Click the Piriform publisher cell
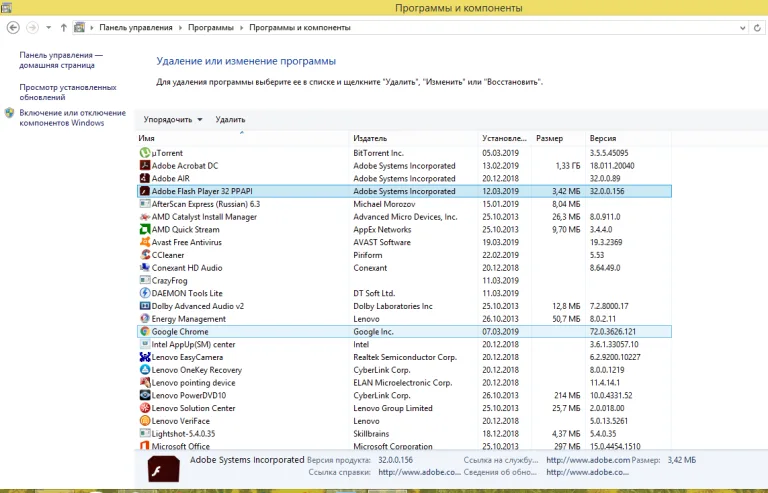Image resolution: width=768 pixels, height=493 pixels. pos(368,255)
